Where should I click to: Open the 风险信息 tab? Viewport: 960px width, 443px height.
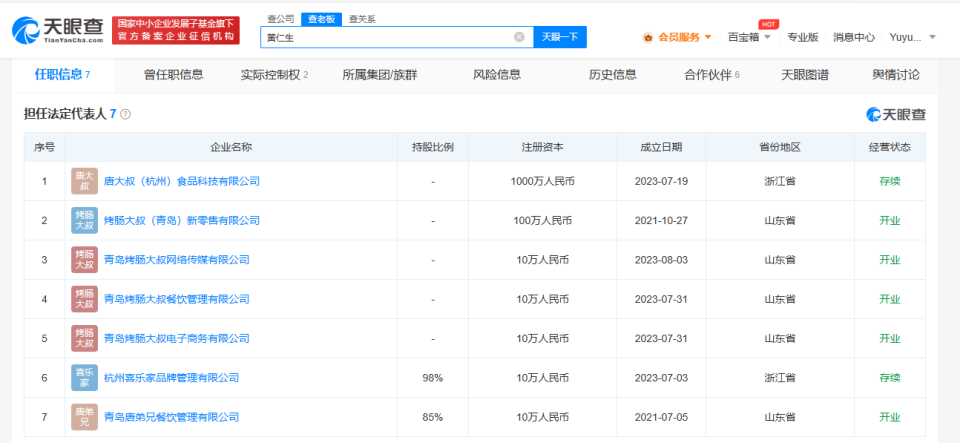point(497,75)
